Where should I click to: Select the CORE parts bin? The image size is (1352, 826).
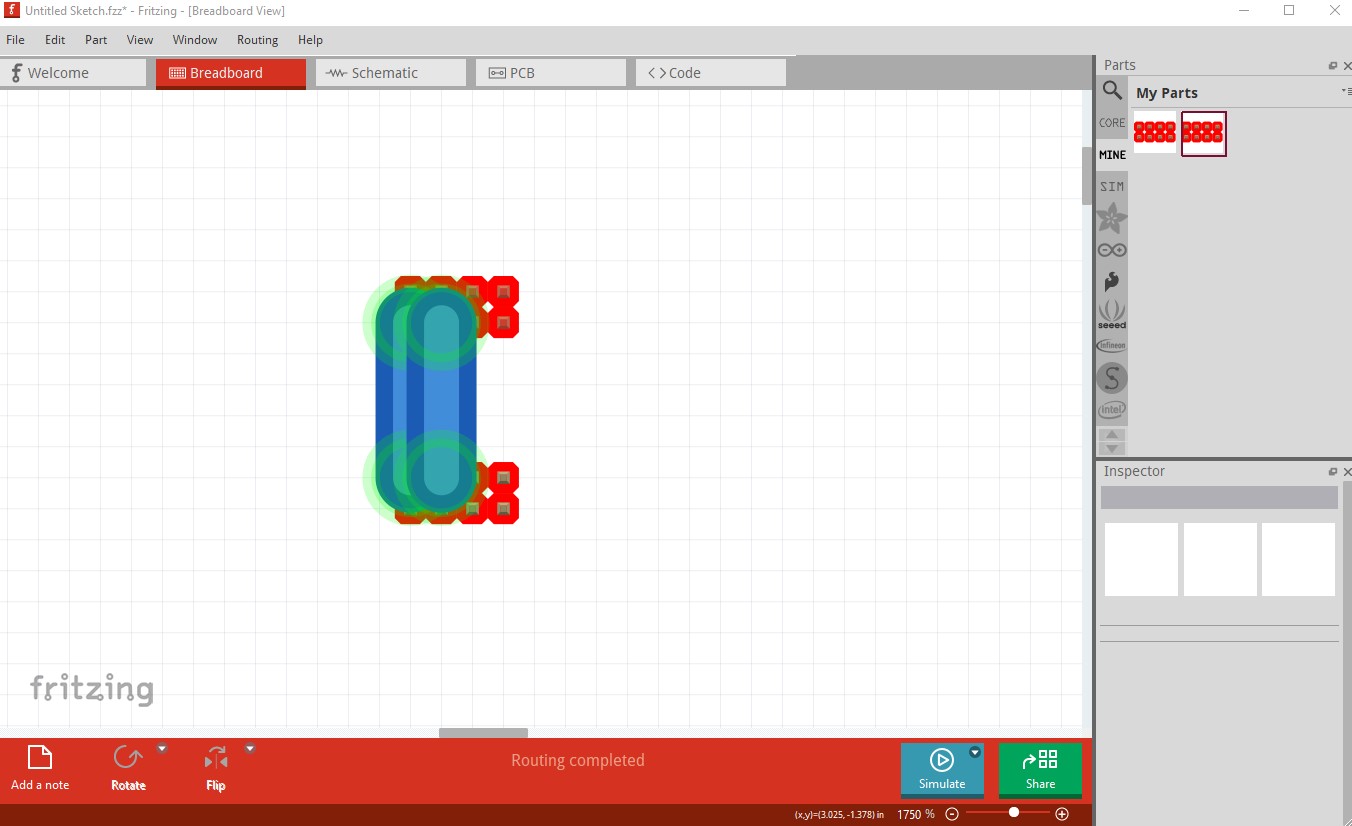[x=1112, y=123]
